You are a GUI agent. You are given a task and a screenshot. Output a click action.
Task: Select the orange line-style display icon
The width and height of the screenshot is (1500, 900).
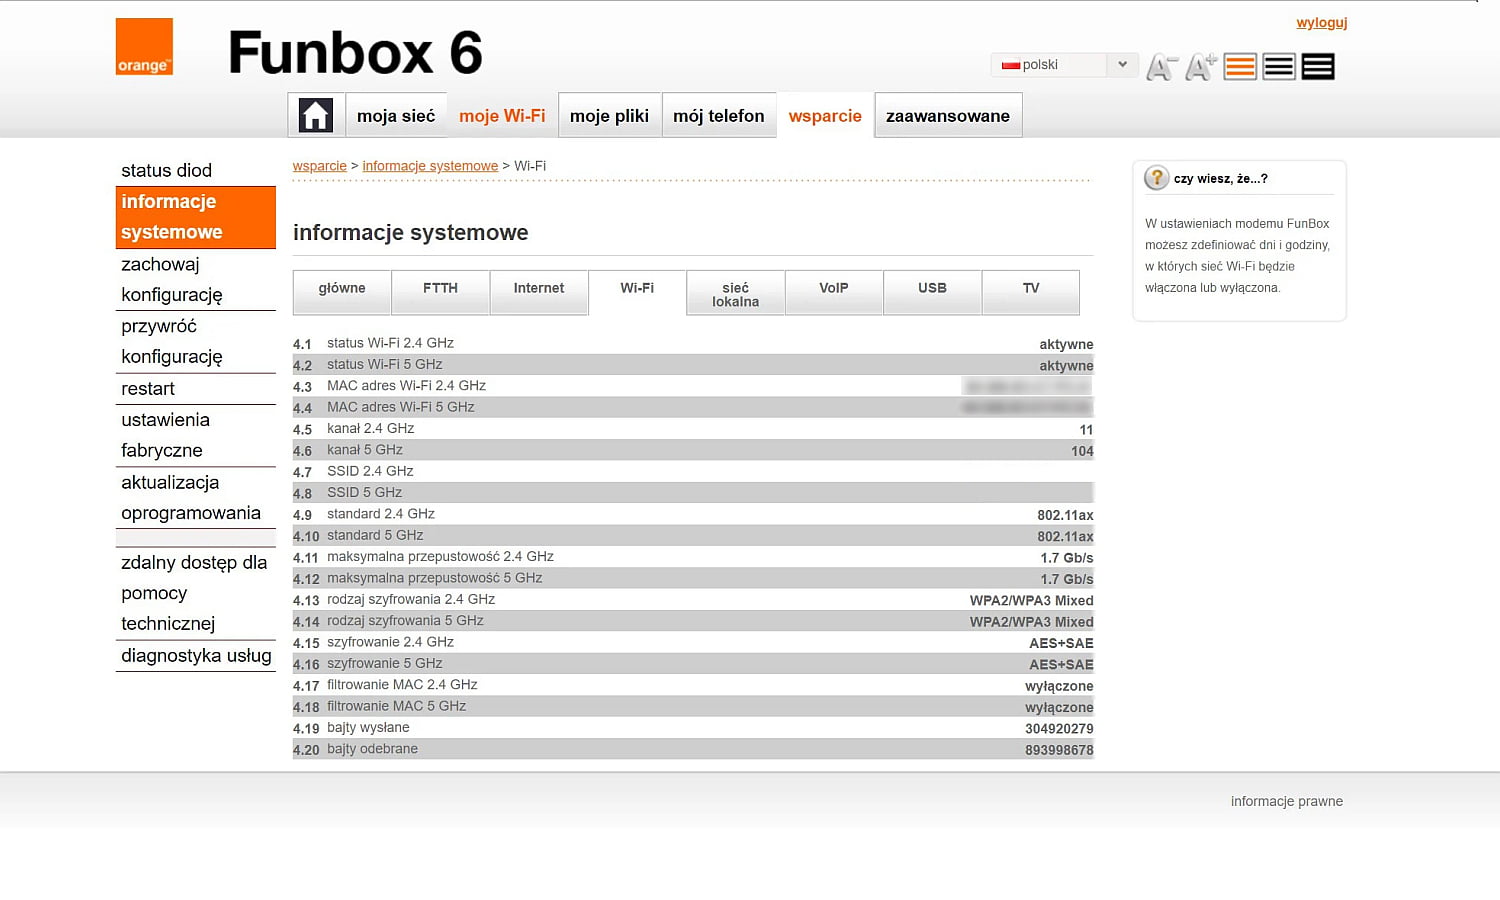pos(1239,66)
